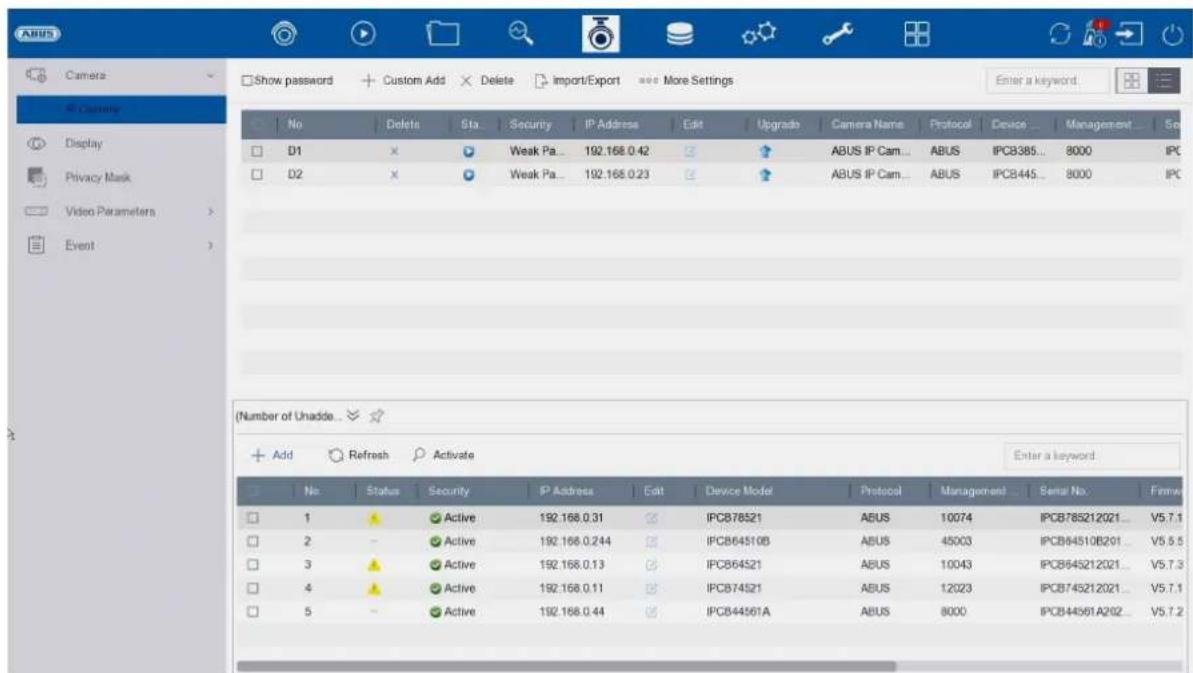Click the Activate button

tap(444, 455)
